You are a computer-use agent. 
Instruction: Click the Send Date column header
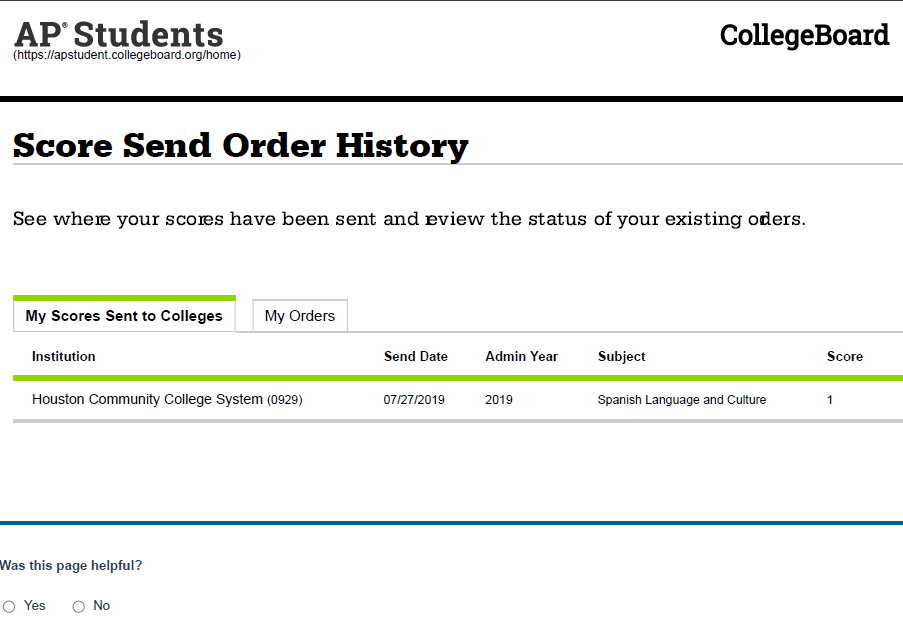click(x=416, y=356)
